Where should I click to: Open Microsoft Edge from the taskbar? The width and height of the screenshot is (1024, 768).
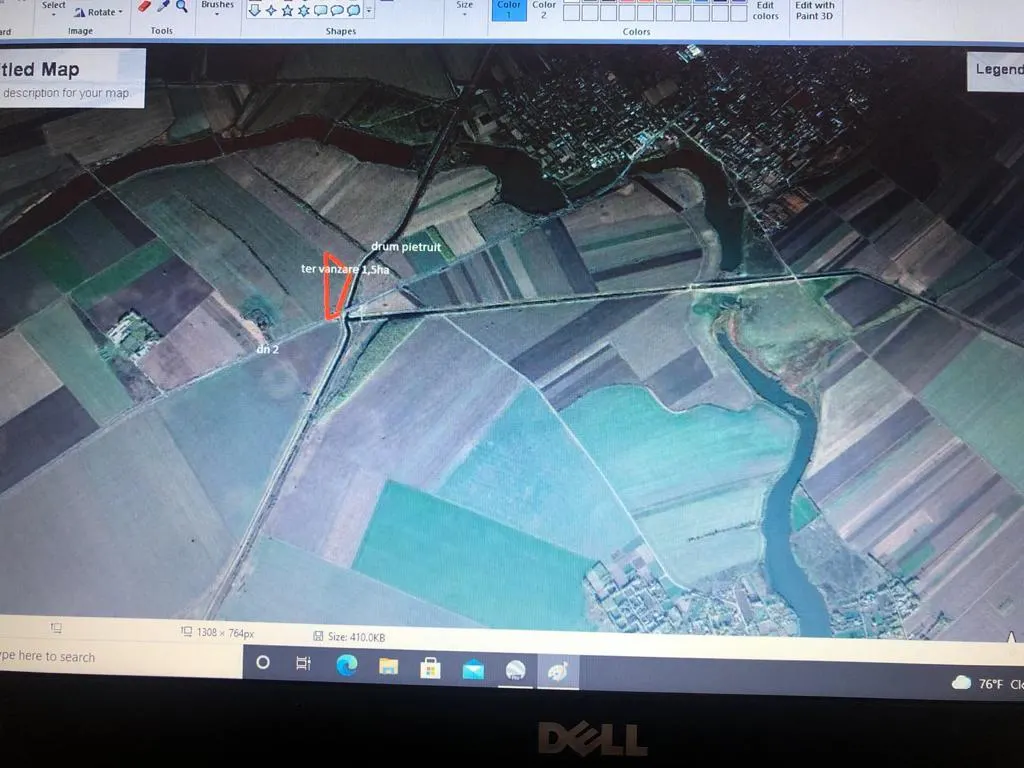pos(347,665)
